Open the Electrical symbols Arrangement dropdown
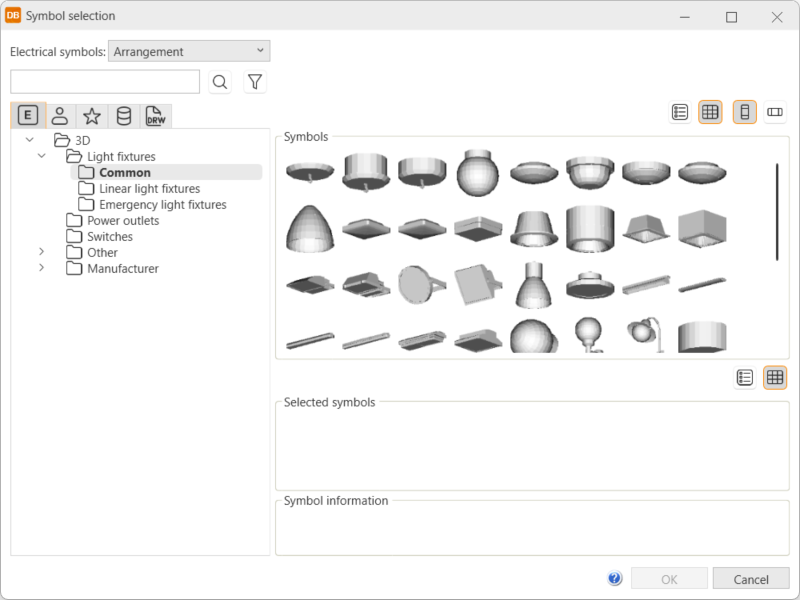This screenshot has width=800, height=600. [x=189, y=51]
